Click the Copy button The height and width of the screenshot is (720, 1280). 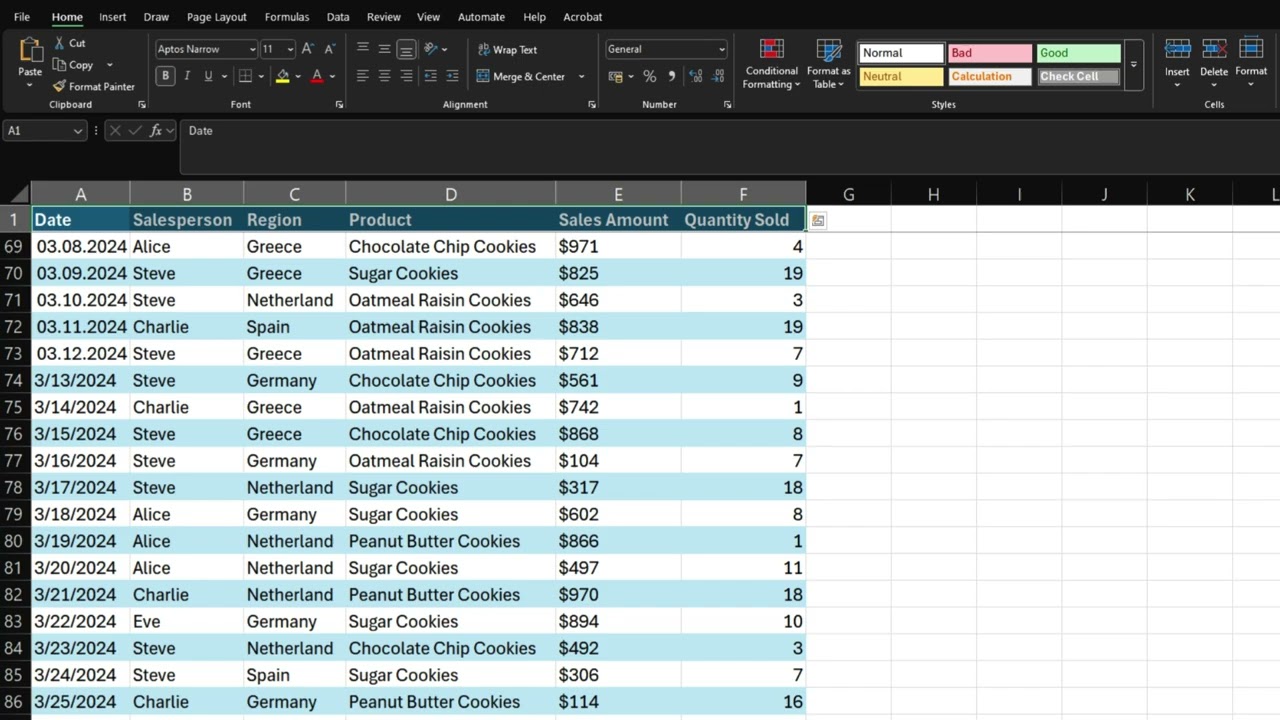73,65
